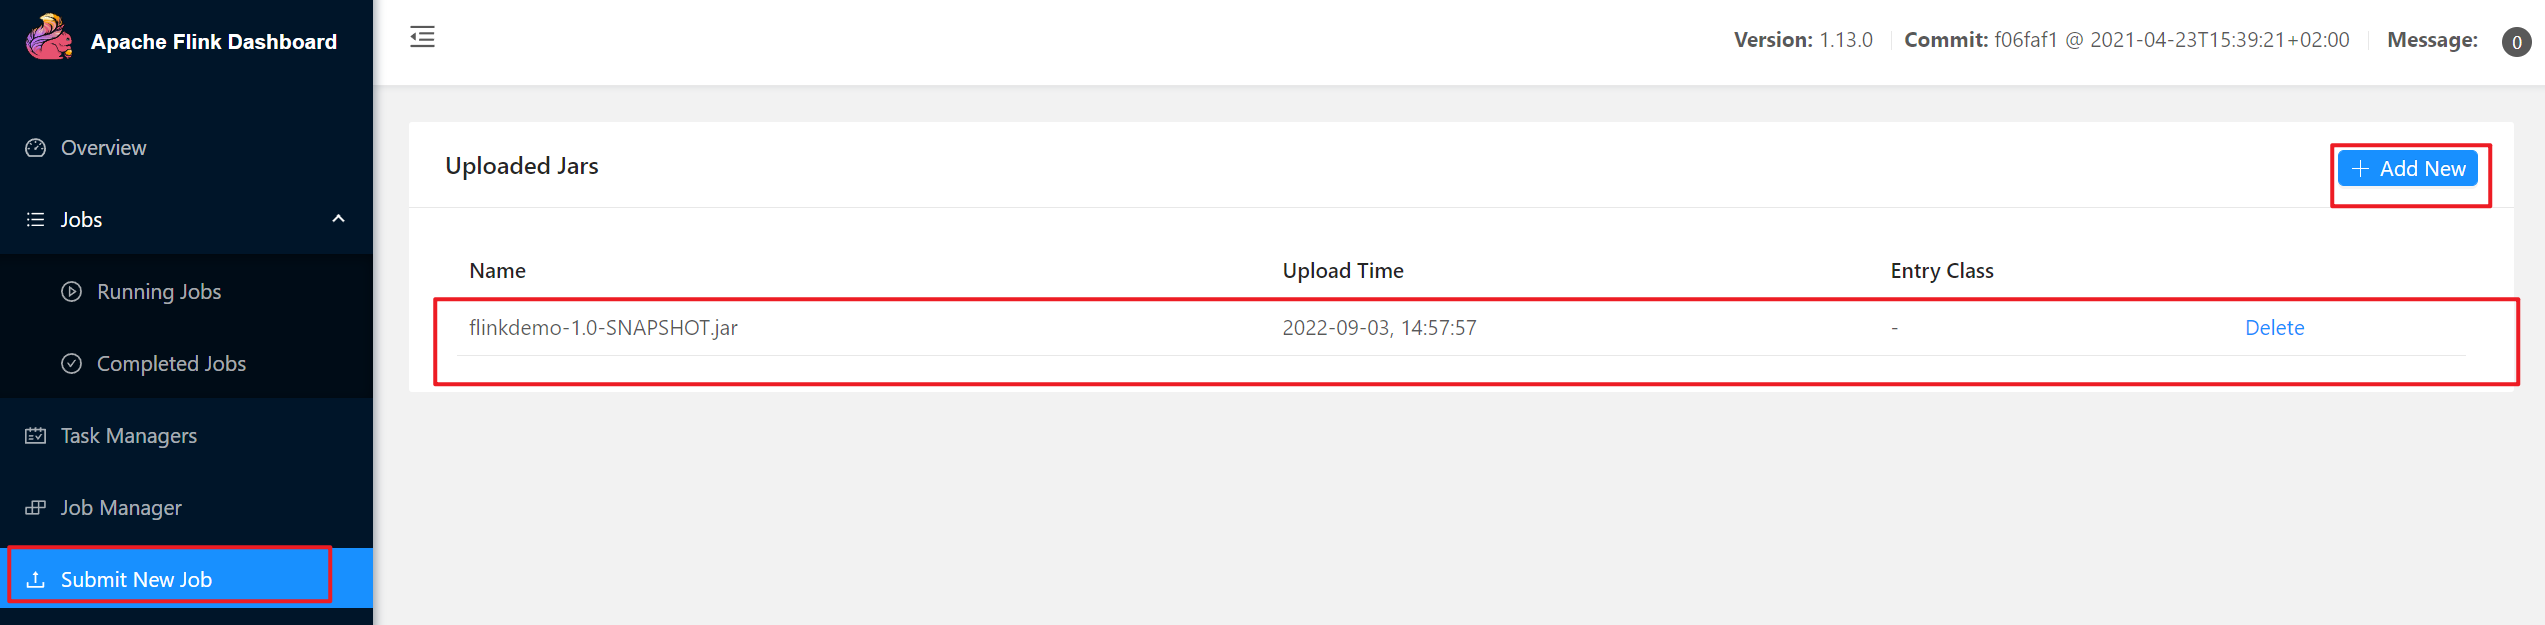The height and width of the screenshot is (625, 2545).
Task: Click the Apache Flink Dashboard title
Action: click(214, 42)
